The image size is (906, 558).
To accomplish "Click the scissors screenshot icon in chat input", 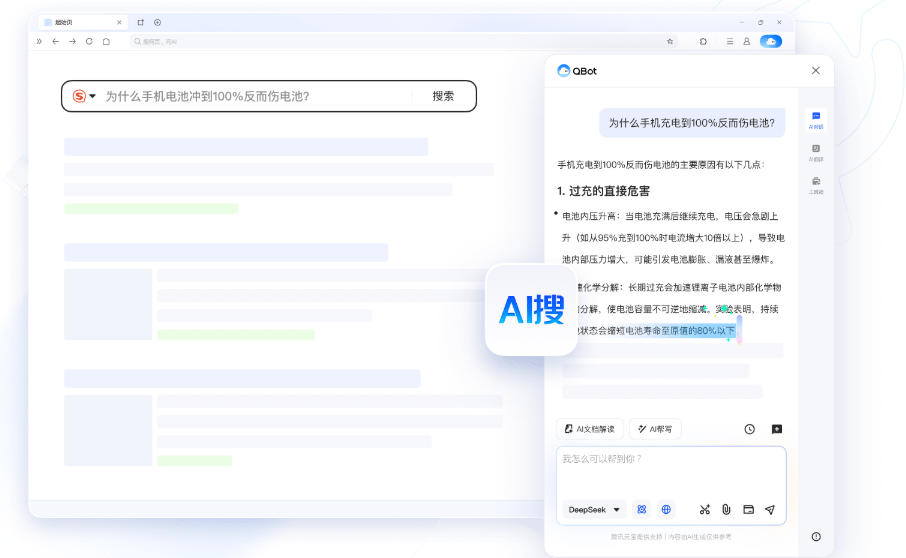I will point(704,509).
